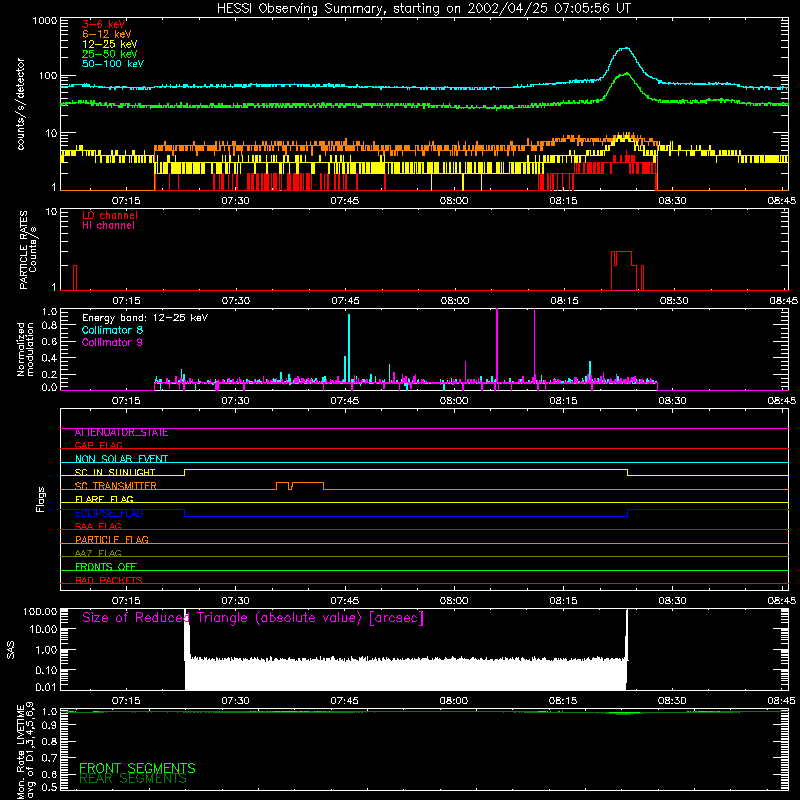Image resolution: width=800 pixels, height=800 pixels.
Task: Select the BAD_PACKETS flag label
Action: tap(109, 580)
